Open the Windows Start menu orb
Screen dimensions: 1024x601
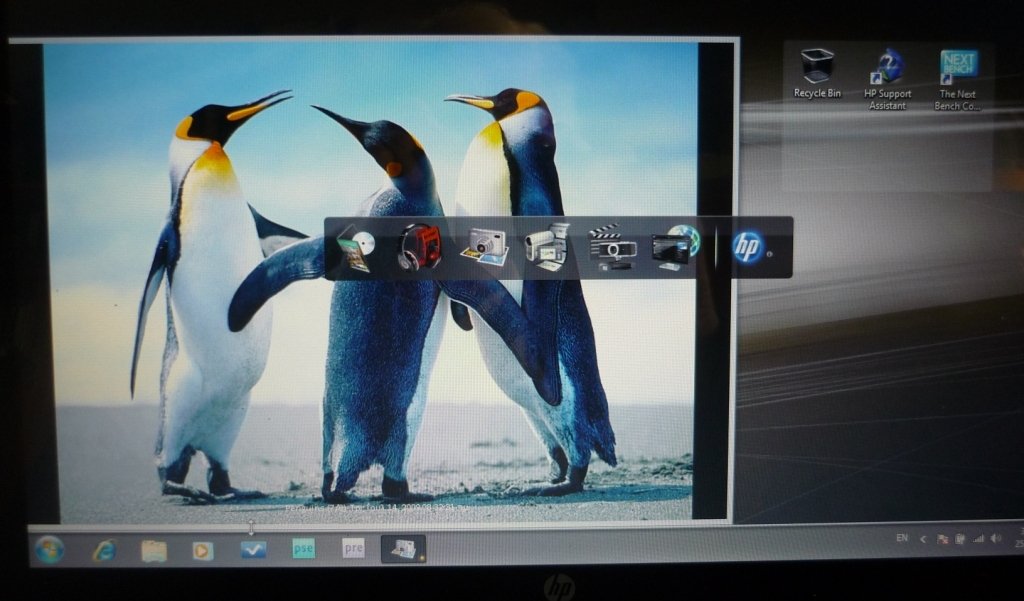[49, 549]
